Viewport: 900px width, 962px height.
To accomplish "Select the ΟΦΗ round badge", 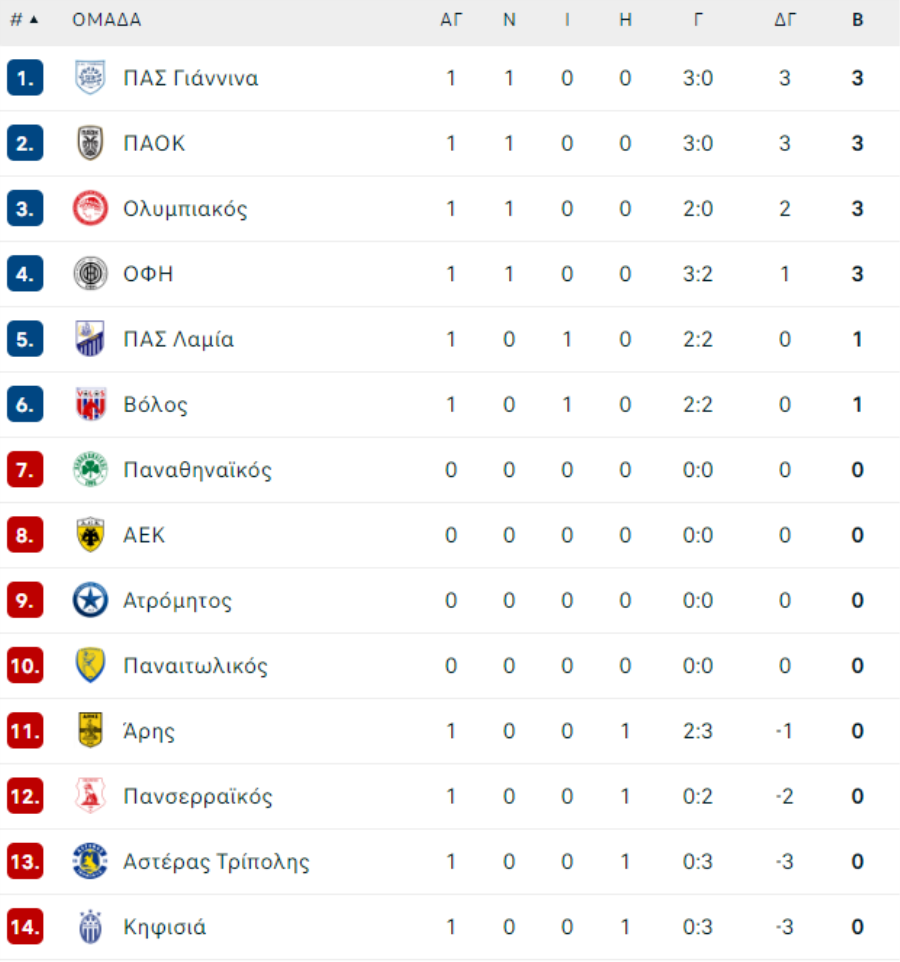I will tap(90, 274).
